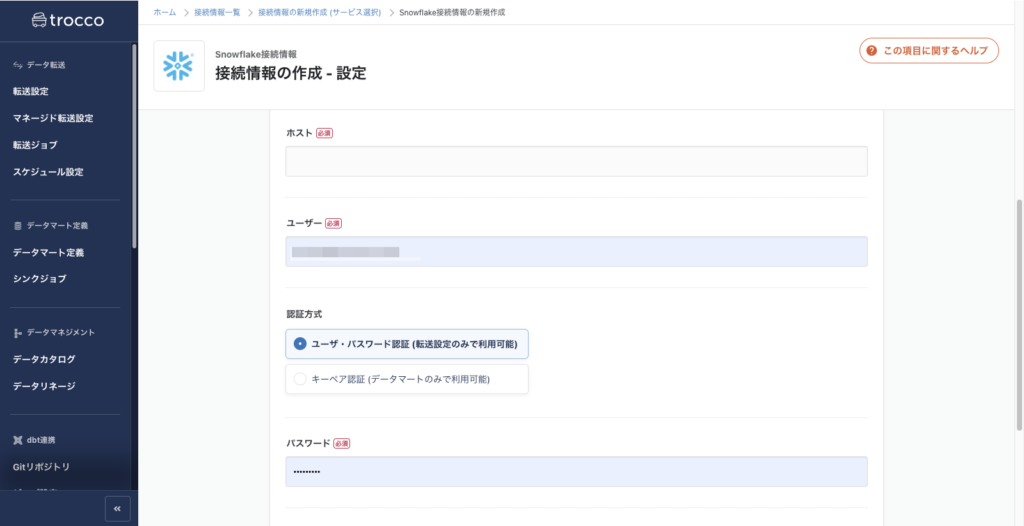Click the trocco logo in sidebar

[x=68, y=20]
